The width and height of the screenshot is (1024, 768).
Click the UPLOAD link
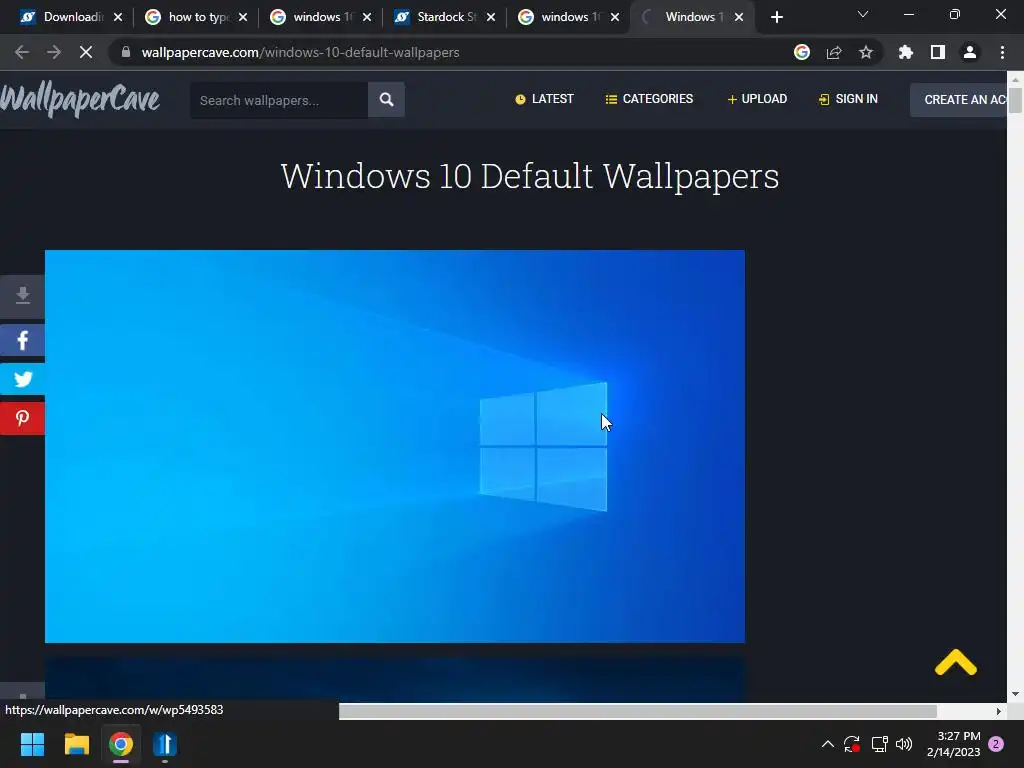point(757,99)
